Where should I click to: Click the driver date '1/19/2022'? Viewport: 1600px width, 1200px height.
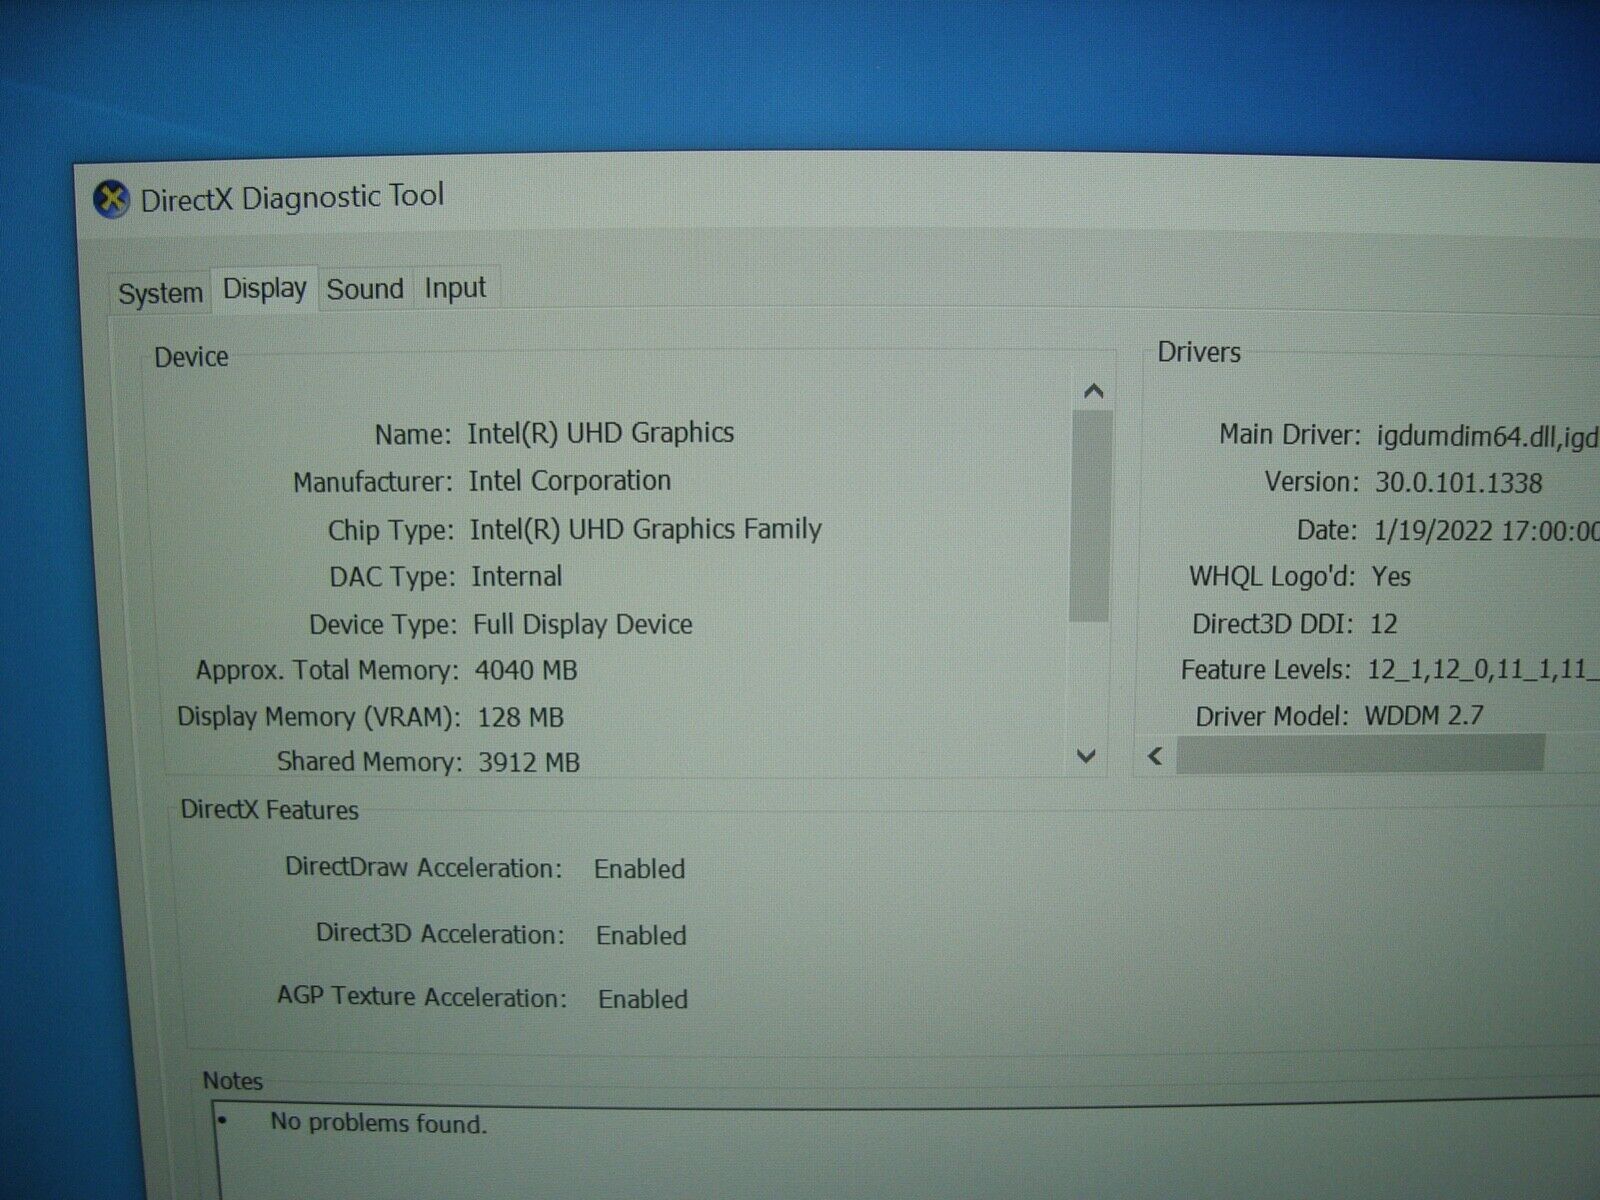1433,530
